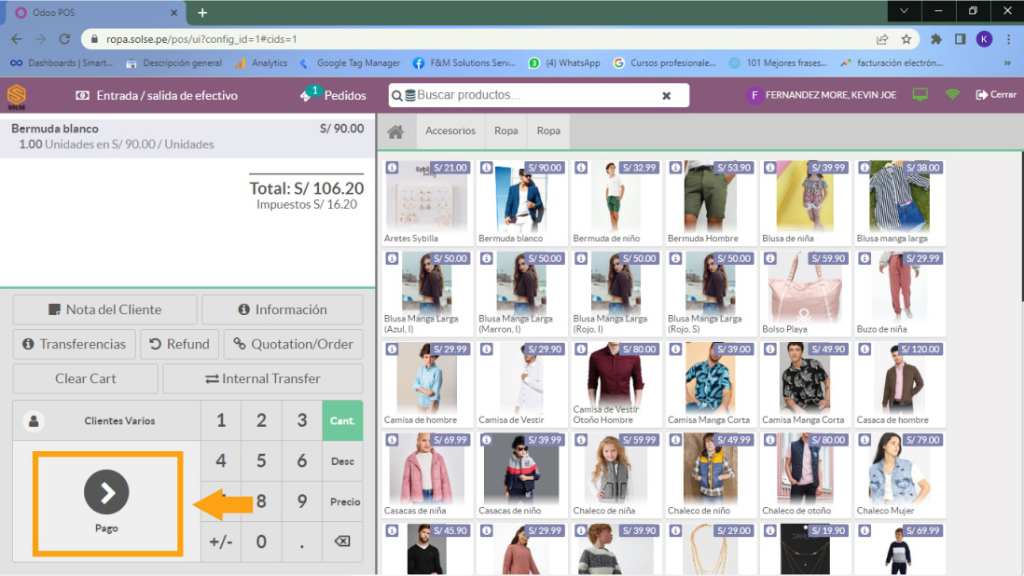Open the first Ropa category tab
The height and width of the screenshot is (576, 1024).
pyautogui.click(x=506, y=131)
